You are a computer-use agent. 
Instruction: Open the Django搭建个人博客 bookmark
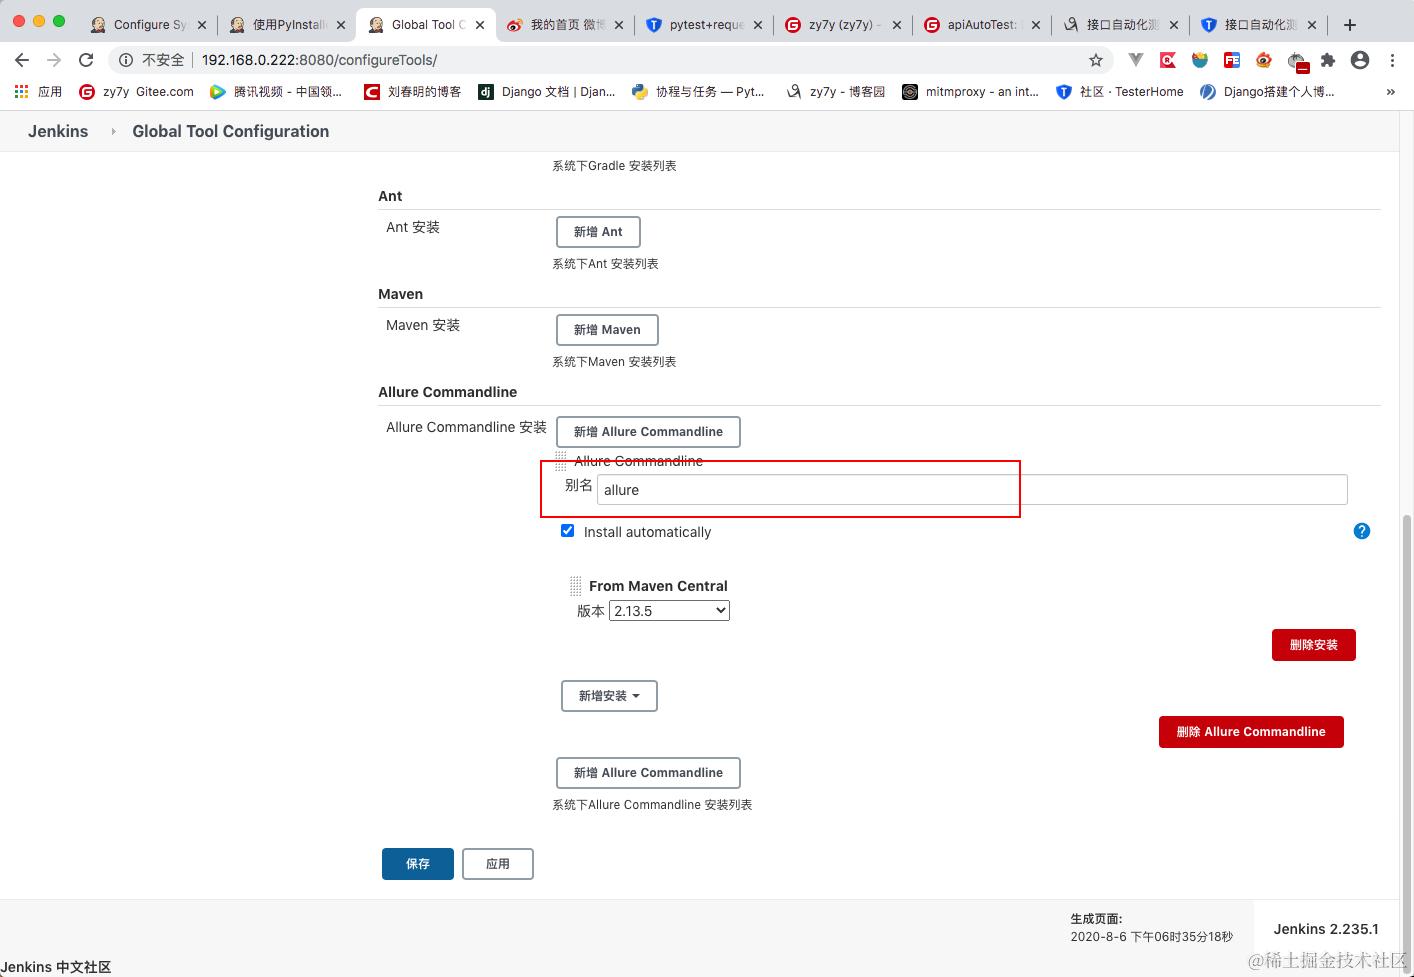(x=1267, y=91)
